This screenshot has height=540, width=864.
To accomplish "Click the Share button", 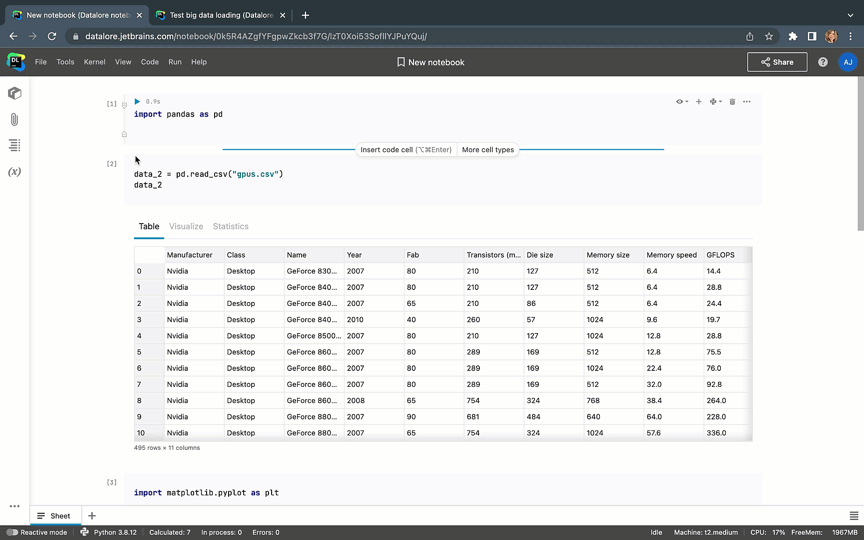I will (777, 62).
